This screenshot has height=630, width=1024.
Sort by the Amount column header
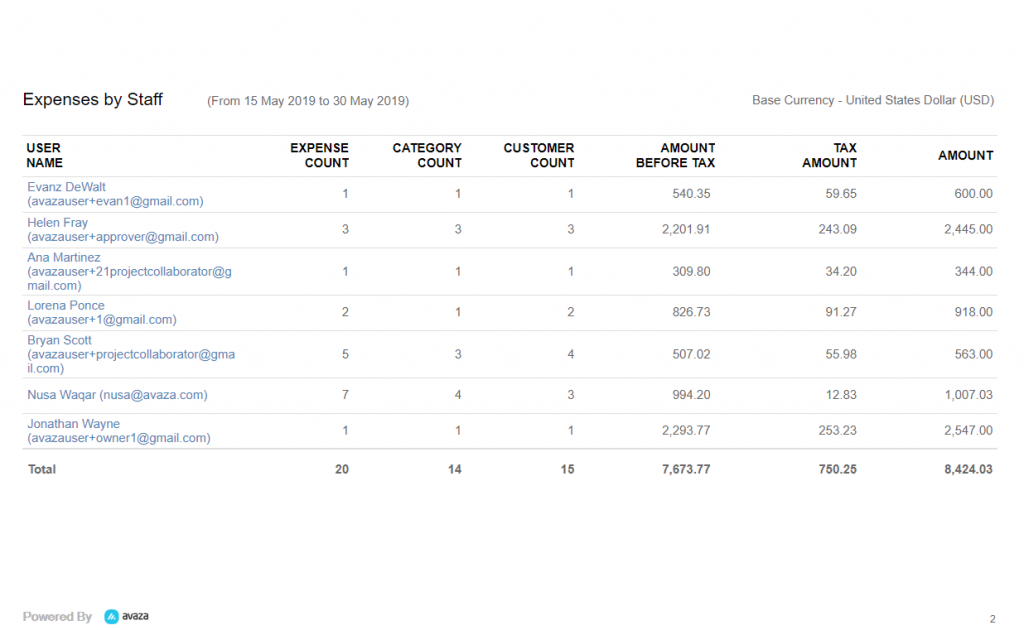click(x=966, y=155)
